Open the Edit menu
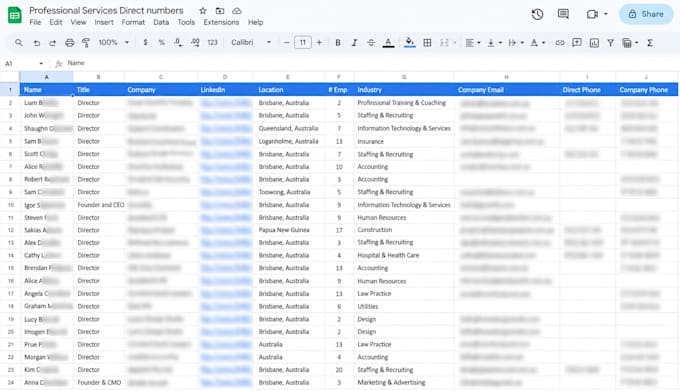 [x=56, y=22]
